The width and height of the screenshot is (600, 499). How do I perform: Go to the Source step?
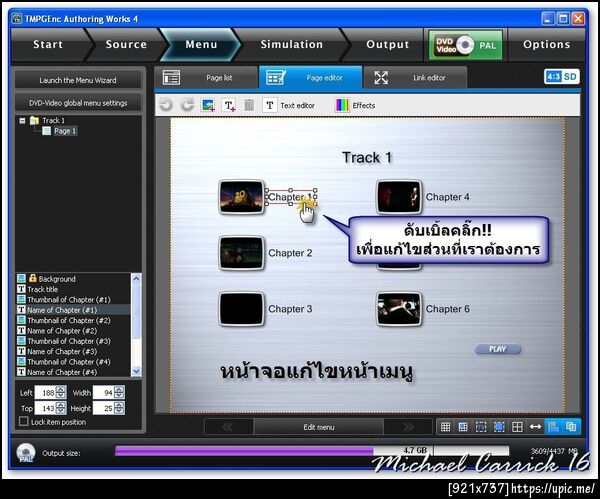pyautogui.click(x=126, y=44)
